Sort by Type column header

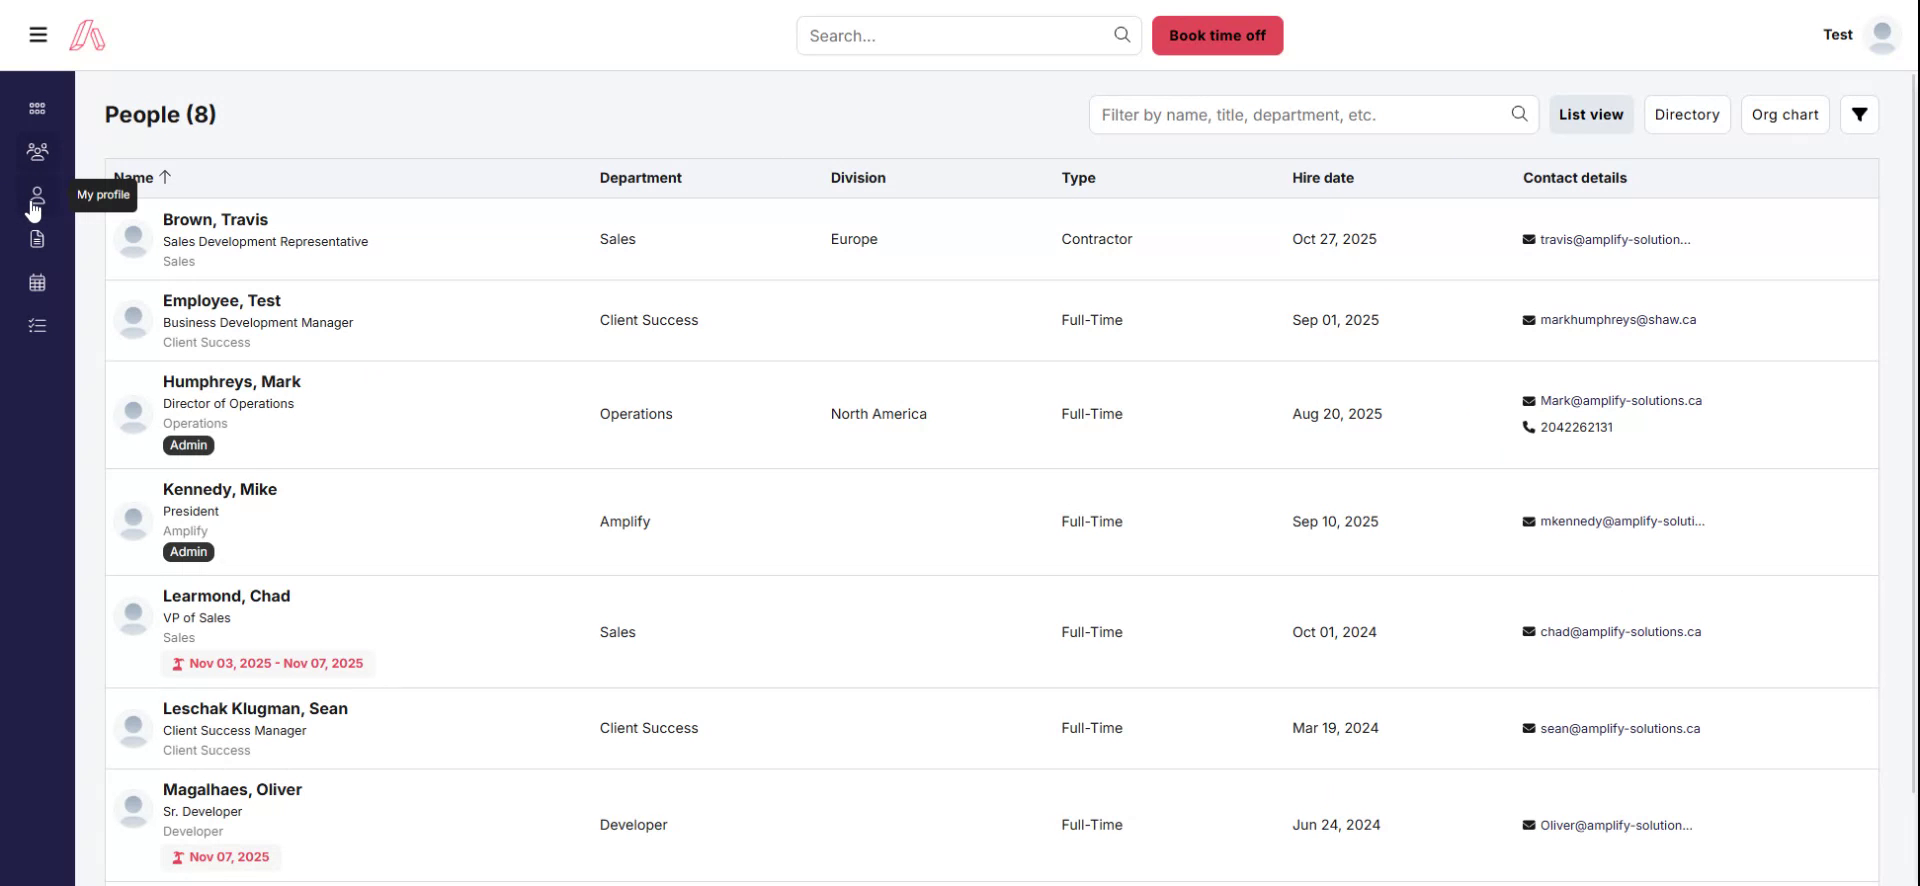[1078, 178]
